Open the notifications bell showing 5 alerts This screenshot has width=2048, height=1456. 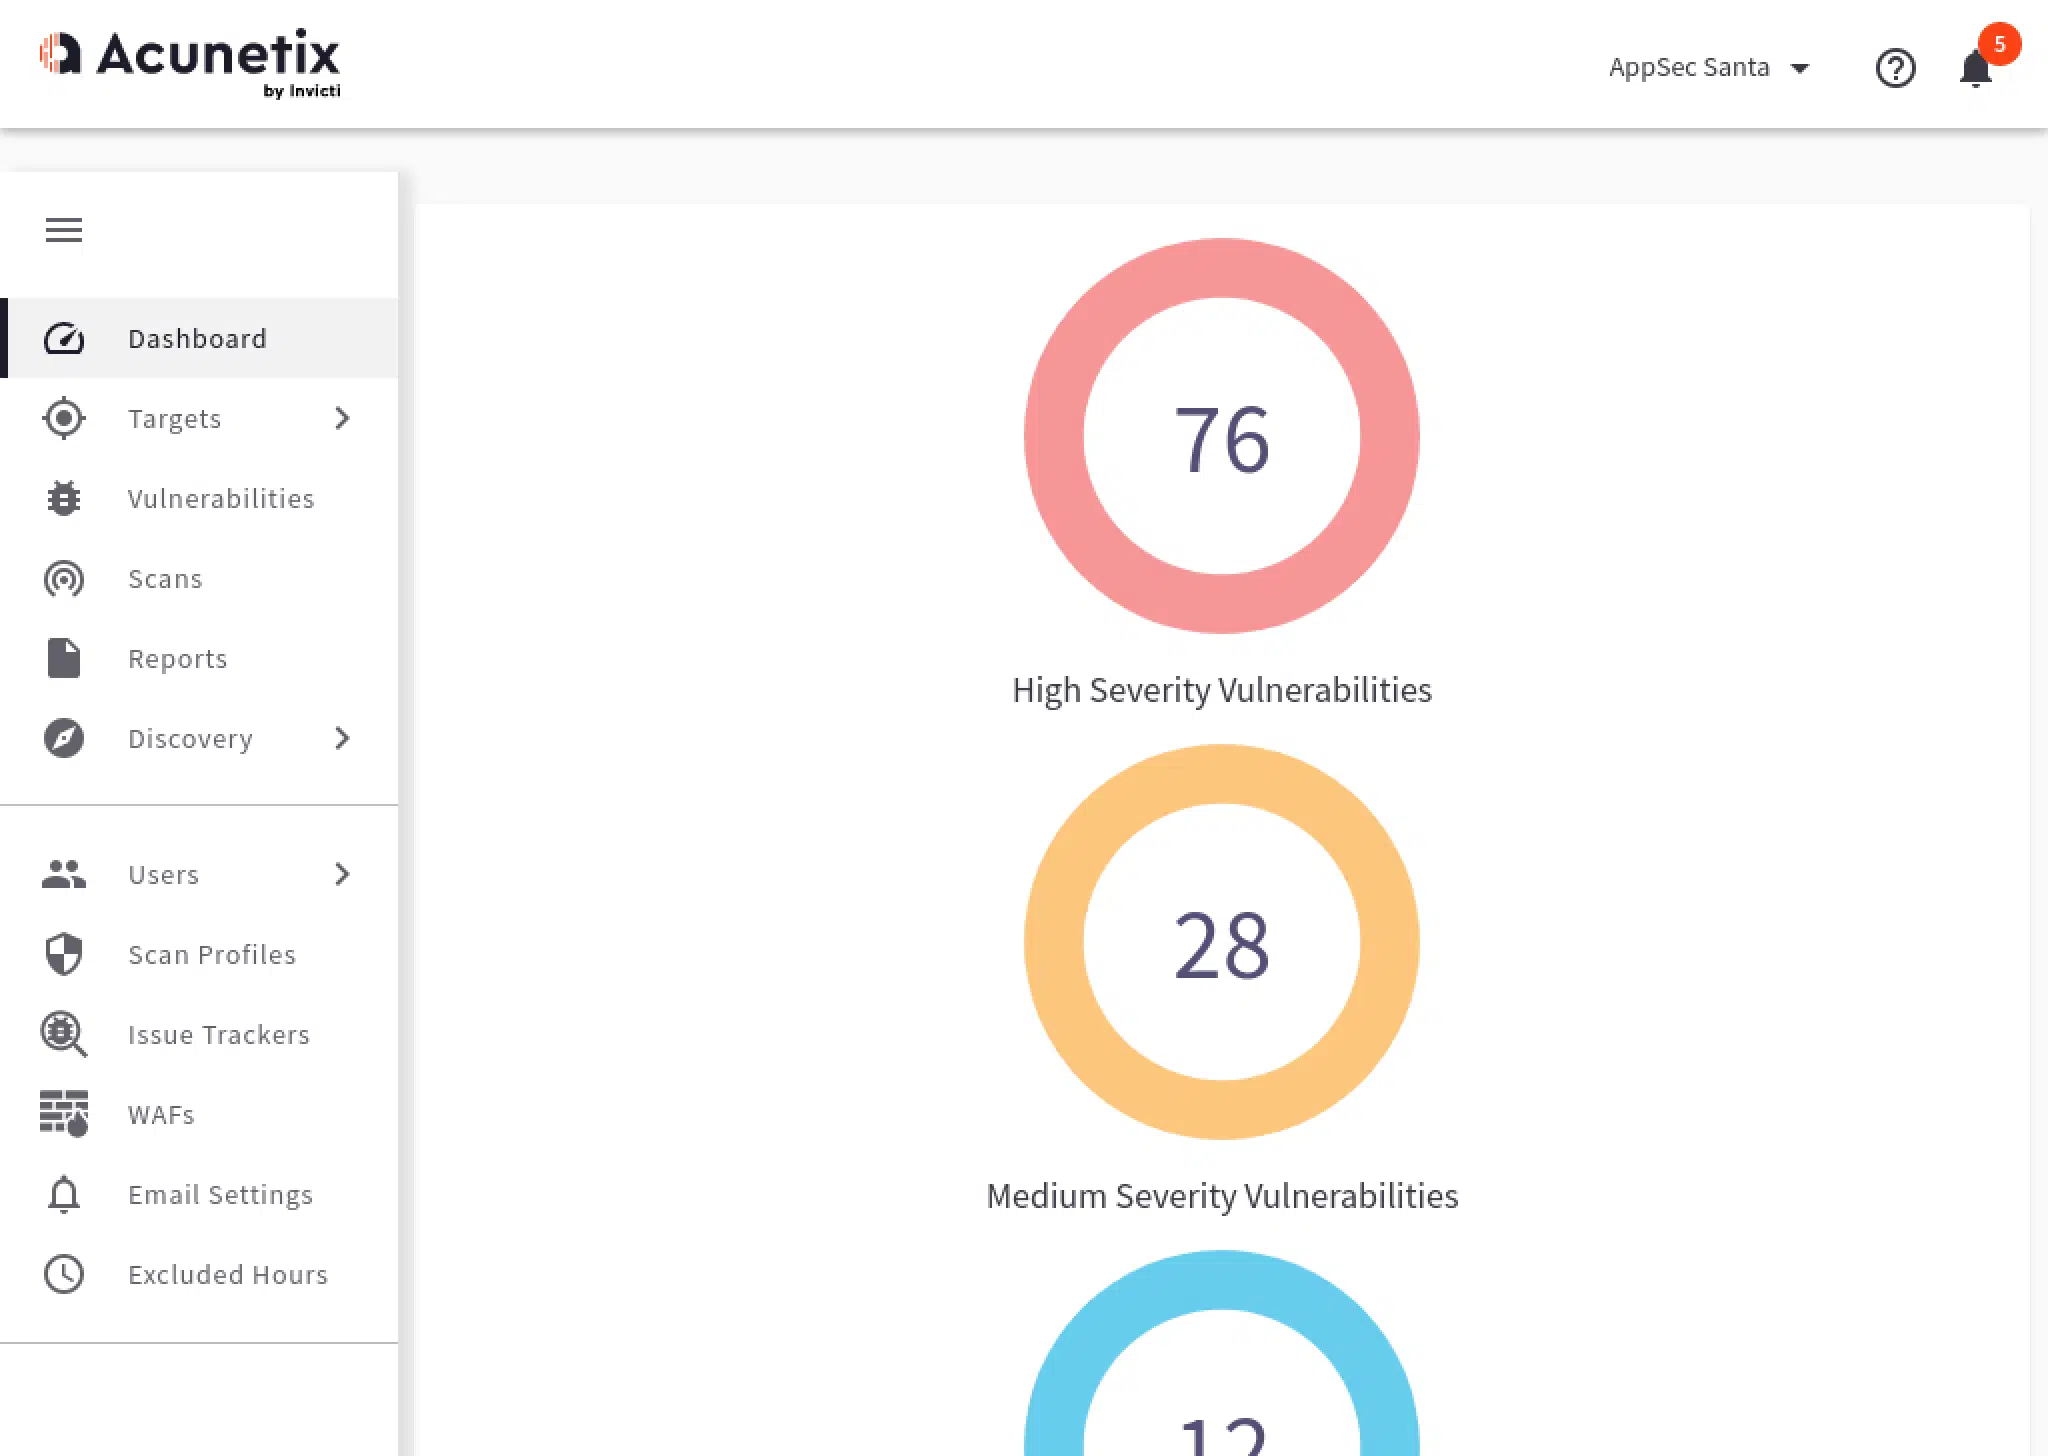1973,67
